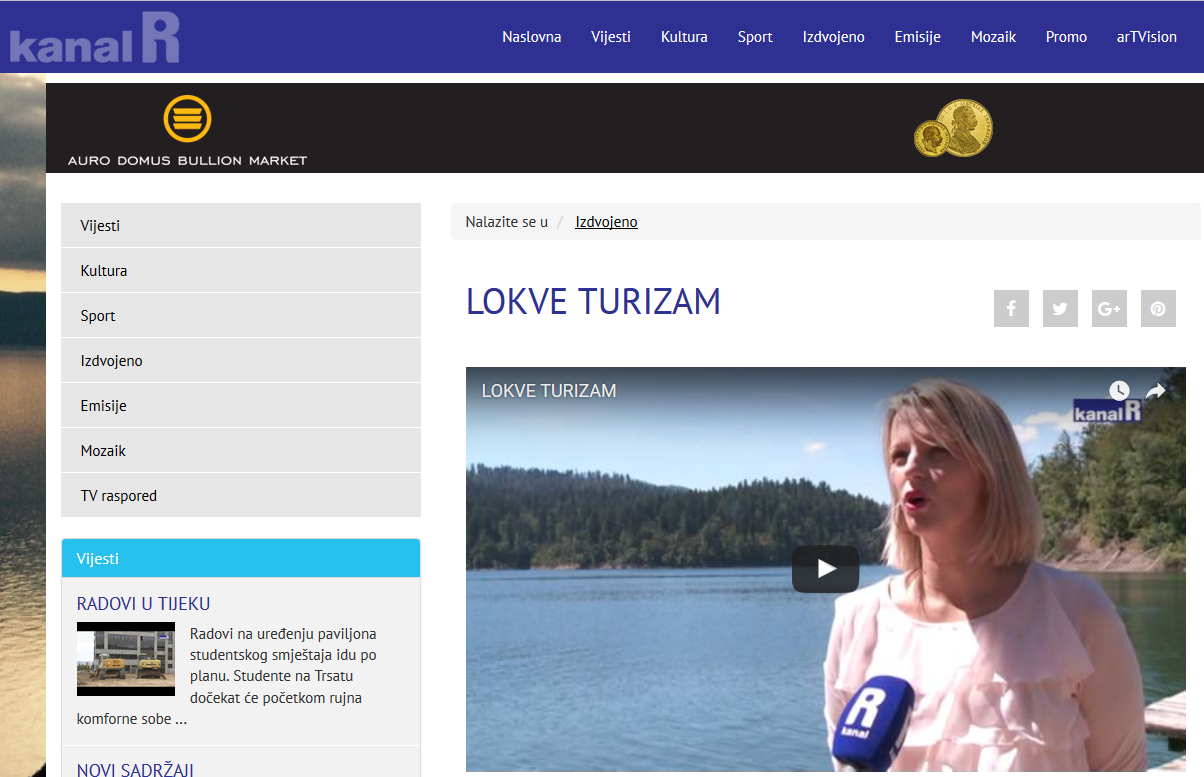Open TV raspored in the sidebar

(x=119, y=496)
